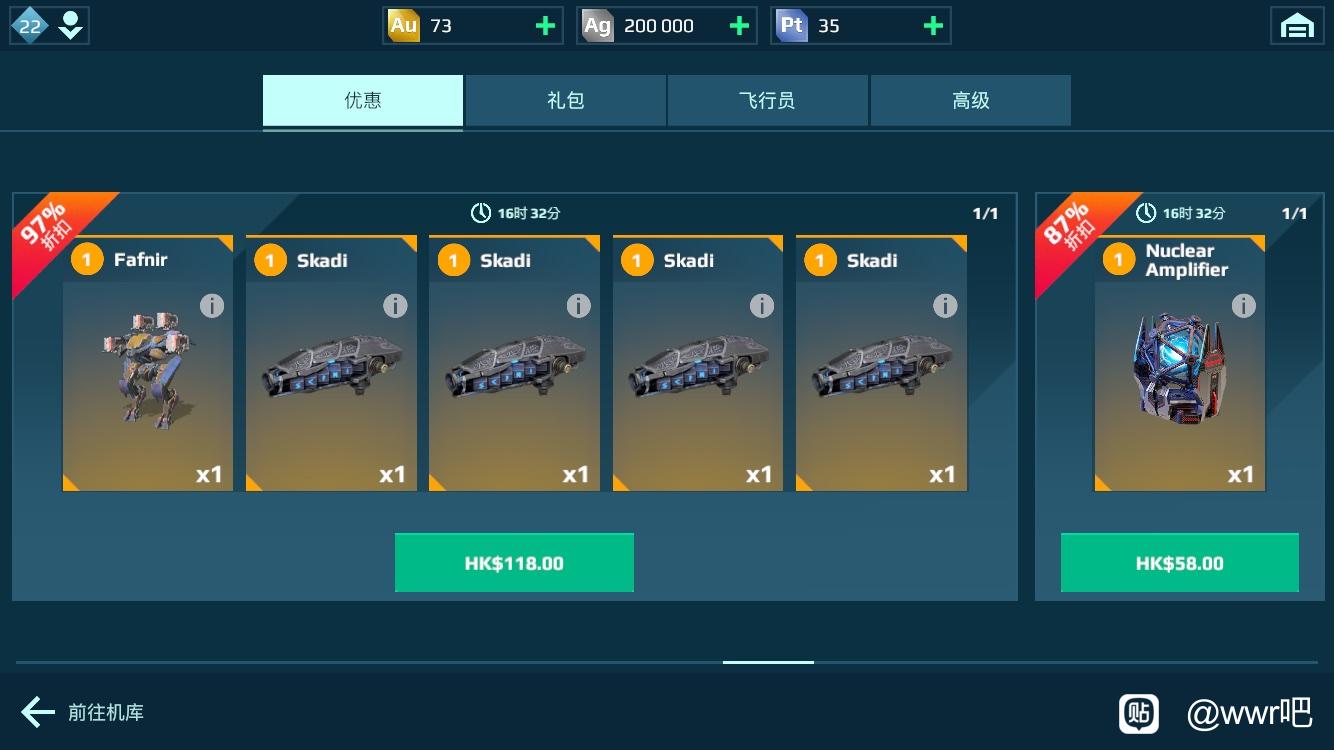Click the back arrow to 前往机库

click(38, 712)
